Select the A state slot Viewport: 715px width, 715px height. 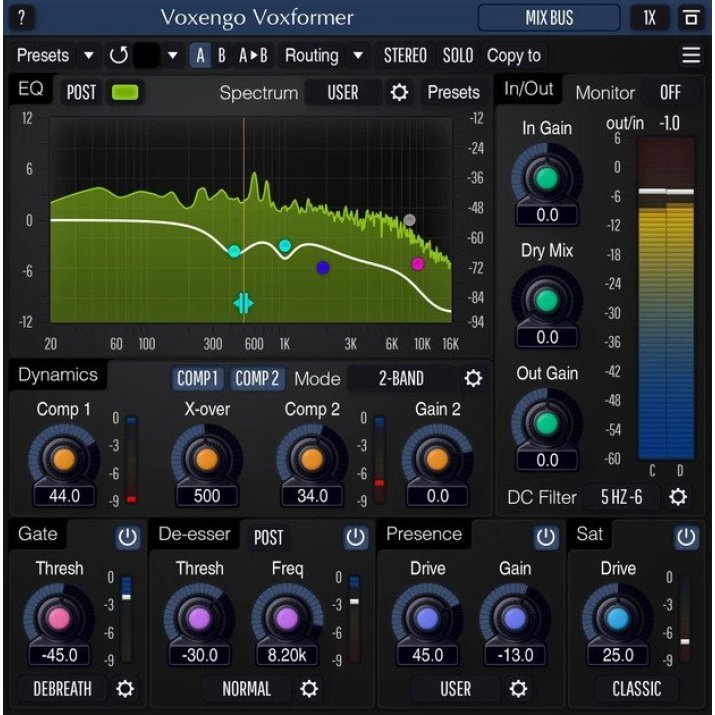[x=200, y=56]
